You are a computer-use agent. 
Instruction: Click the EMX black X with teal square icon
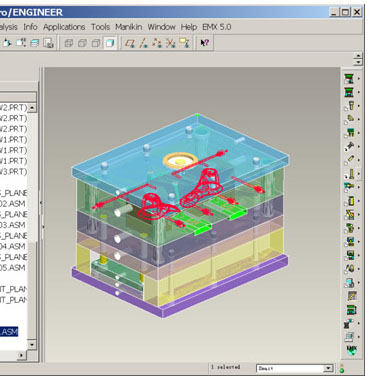tap(349, 323)
